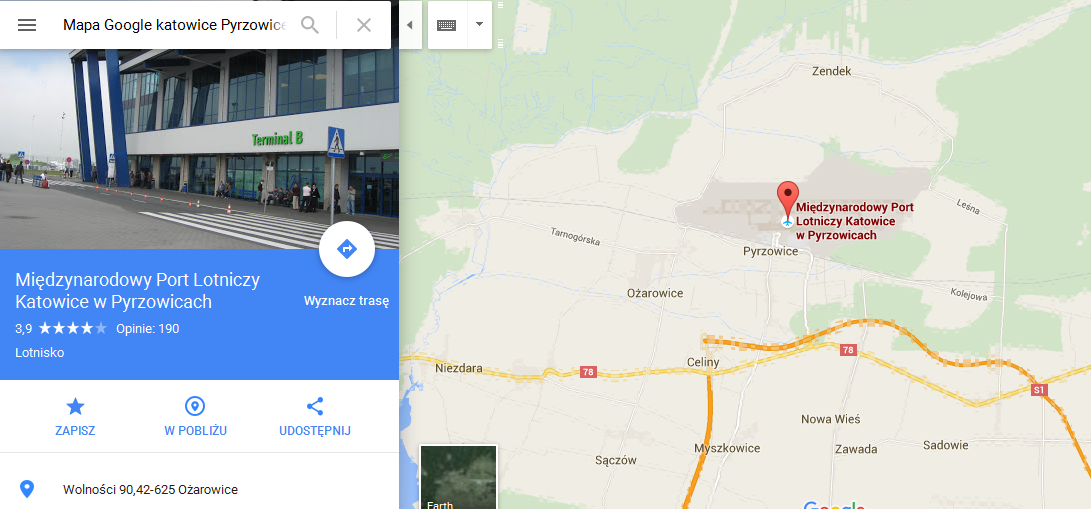Click the Wolności 90 address row
Viewport: 1091px width, 509px height.
click(200, 490)
